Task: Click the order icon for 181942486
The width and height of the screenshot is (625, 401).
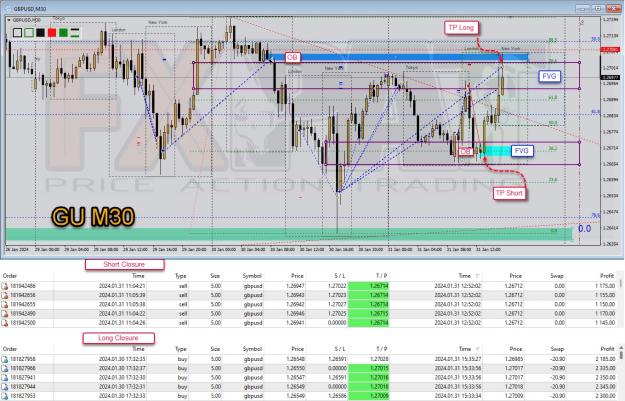Action: click(5, 286)
